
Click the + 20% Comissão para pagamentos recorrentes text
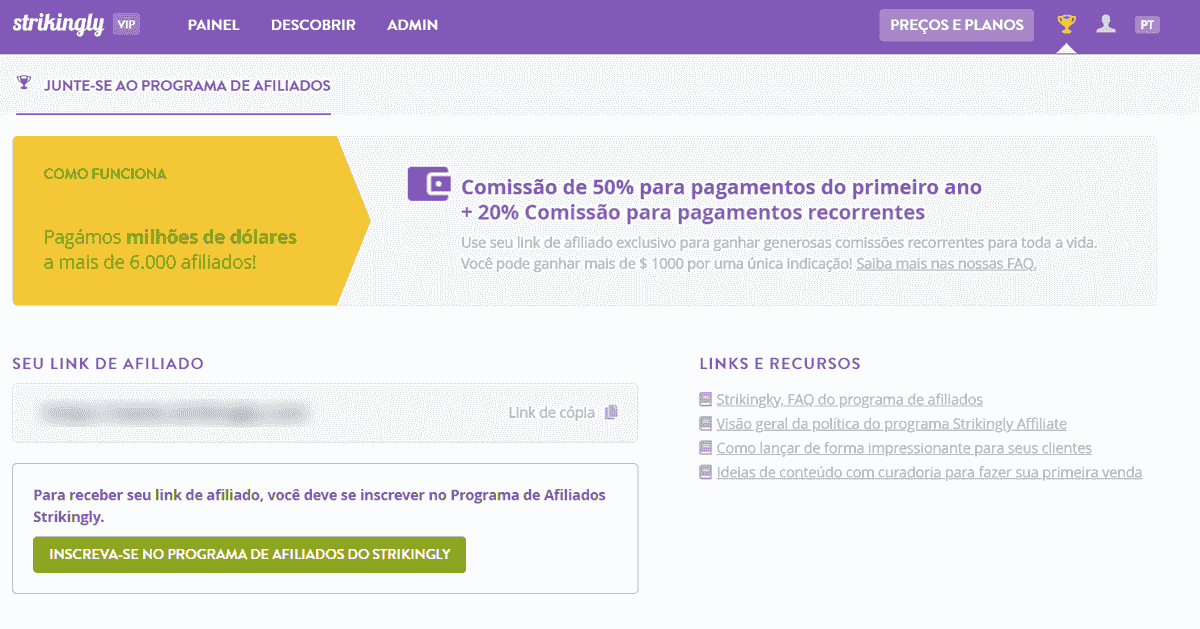[693, 212]
